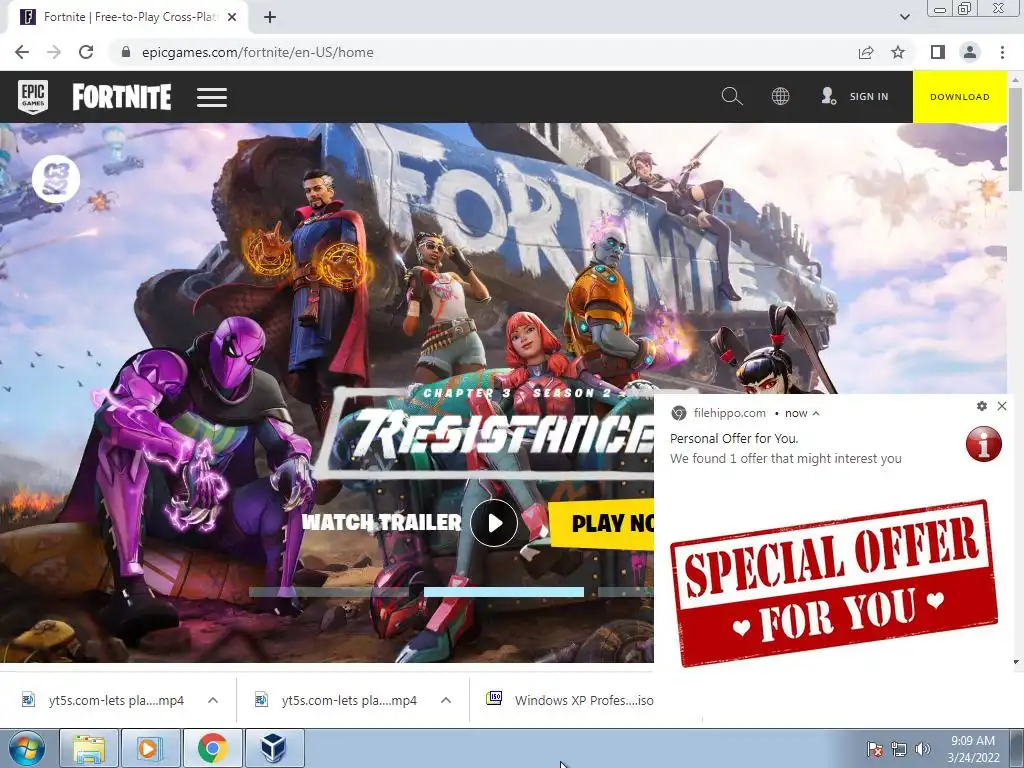Dismiss the filehippo notification
The image size is (1024, 768).
[x=1002, y=406]
